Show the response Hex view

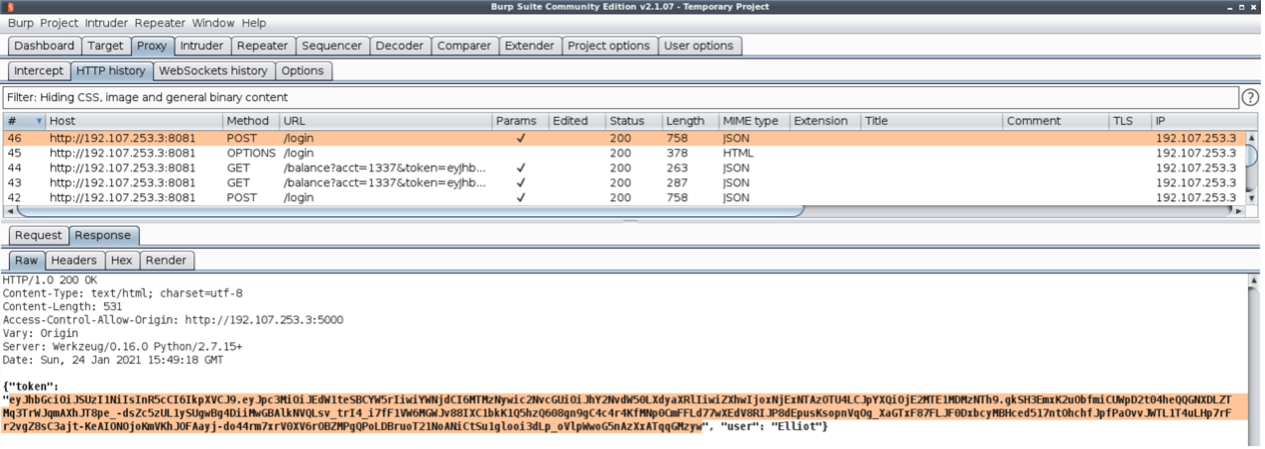click(121, 260)
